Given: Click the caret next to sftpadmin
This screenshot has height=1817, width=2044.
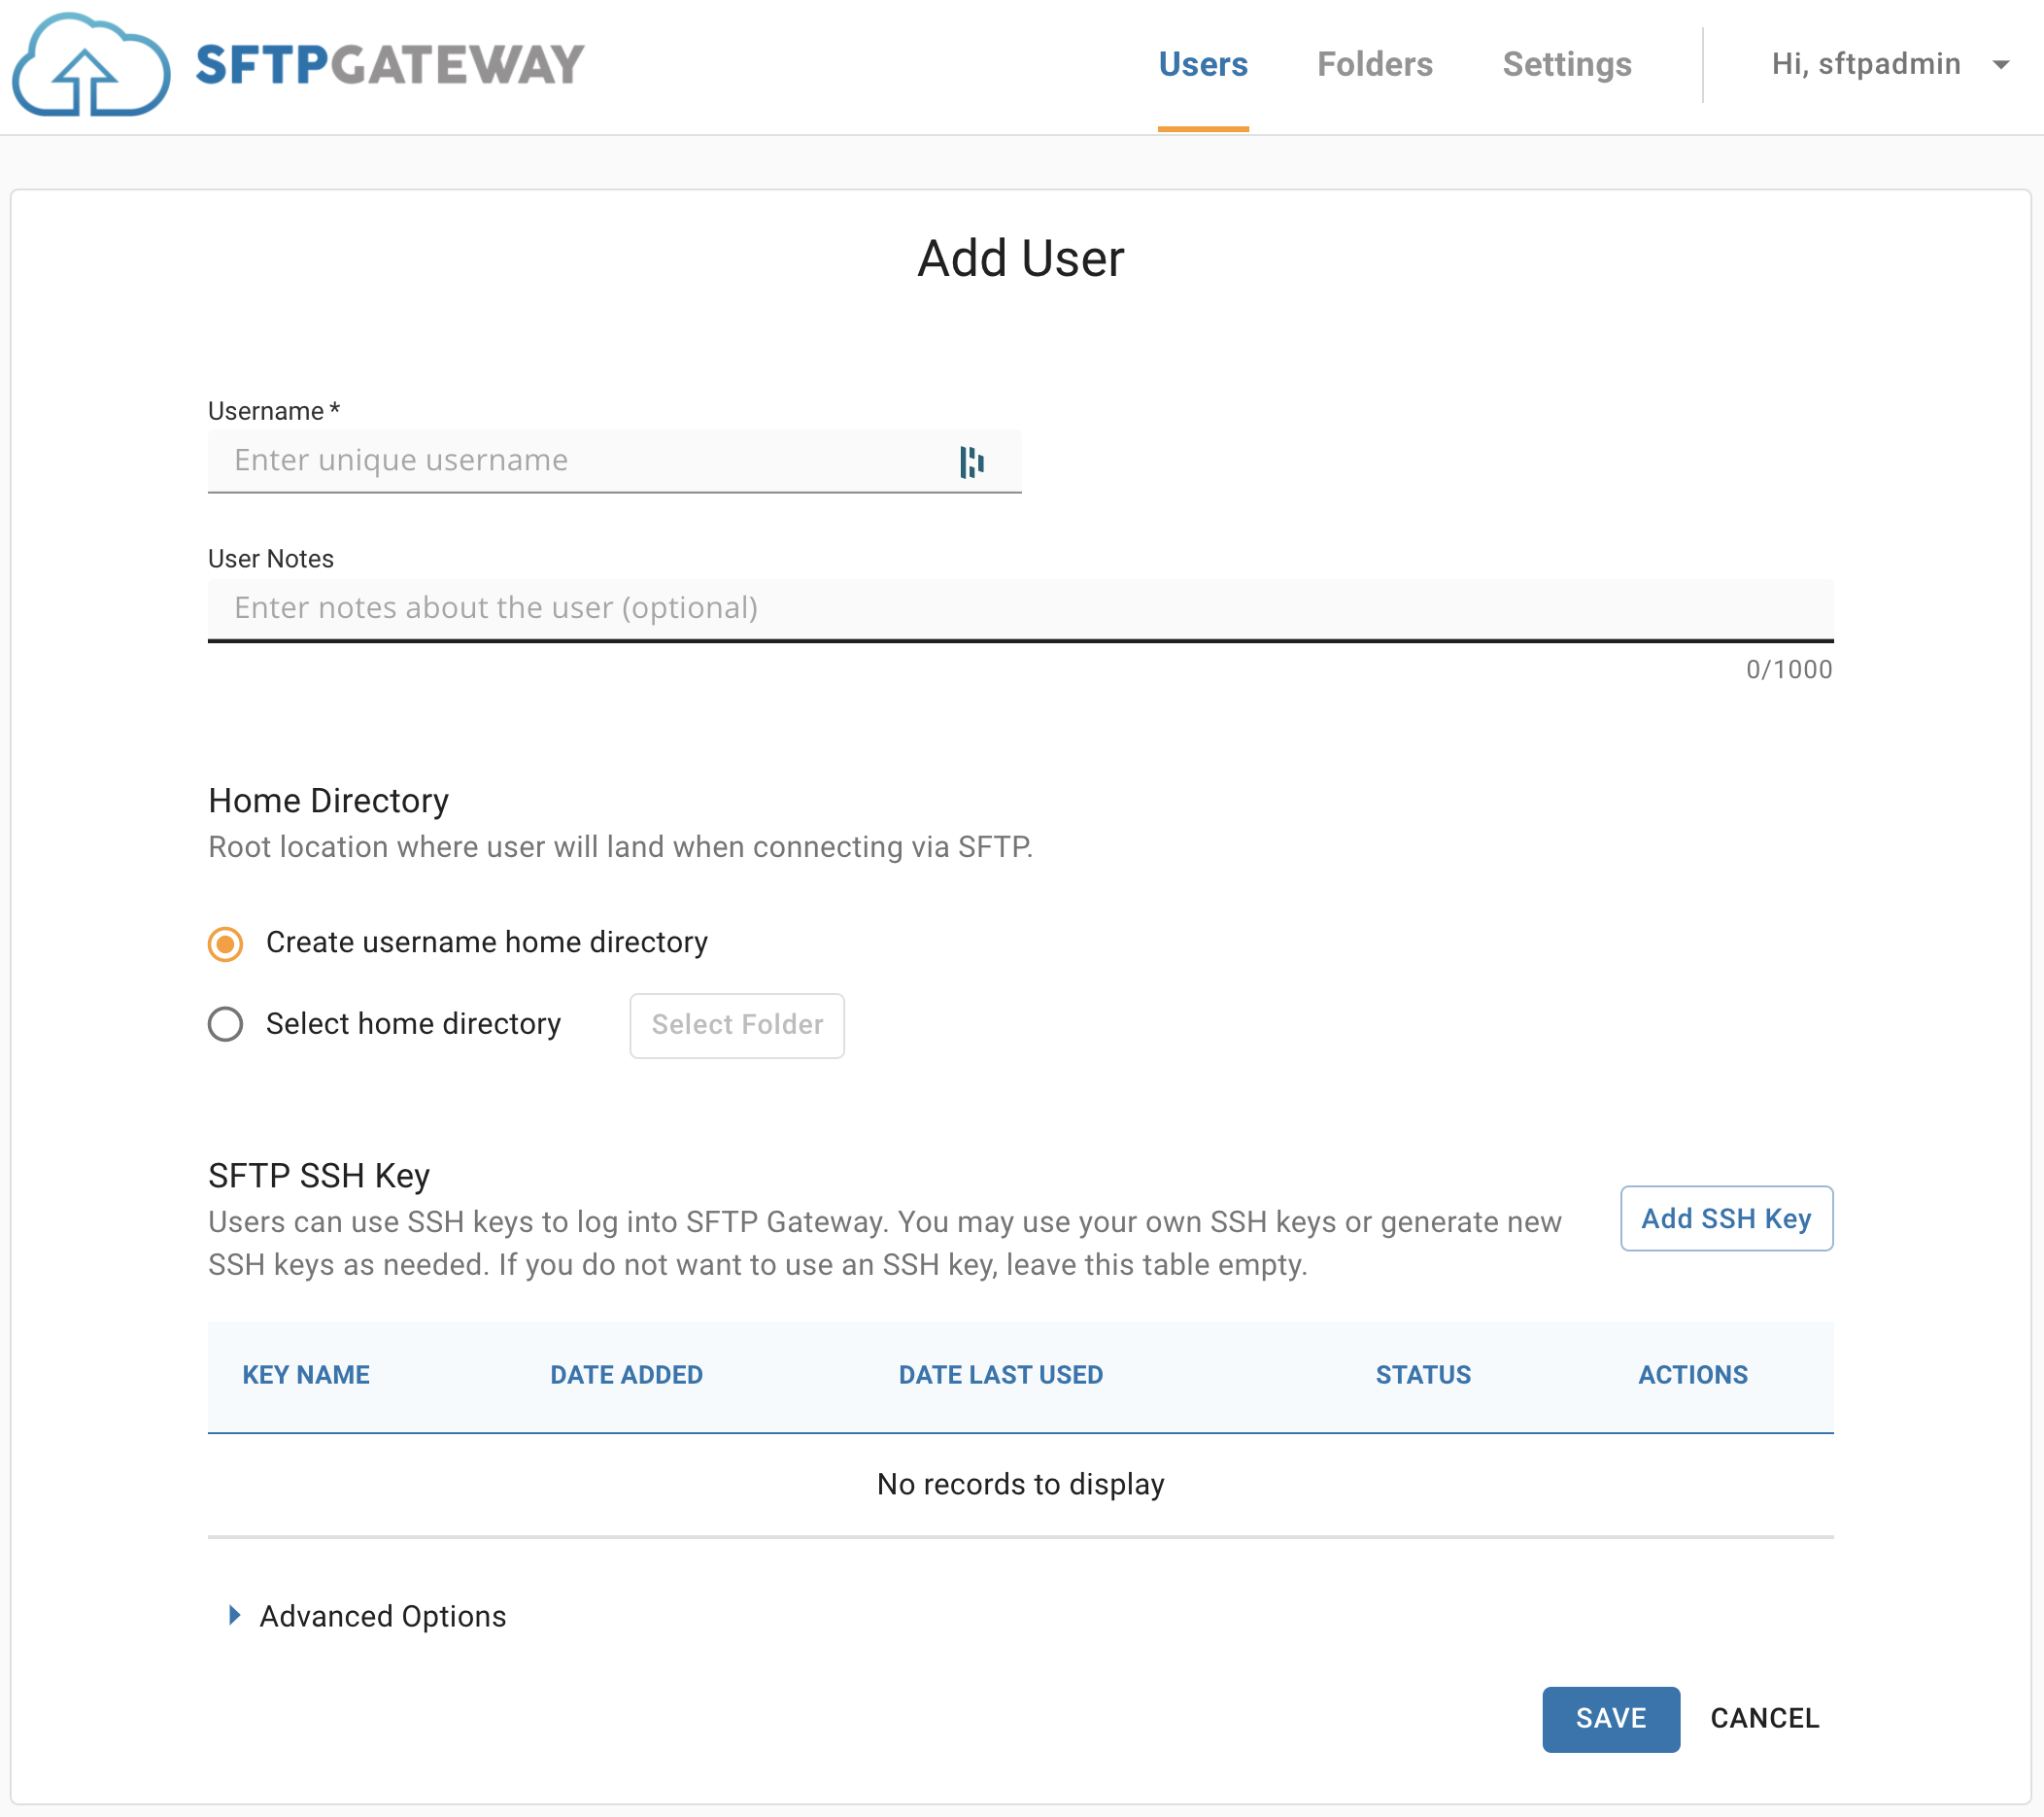Looking at the screenshot, I should click(2000, 65).
